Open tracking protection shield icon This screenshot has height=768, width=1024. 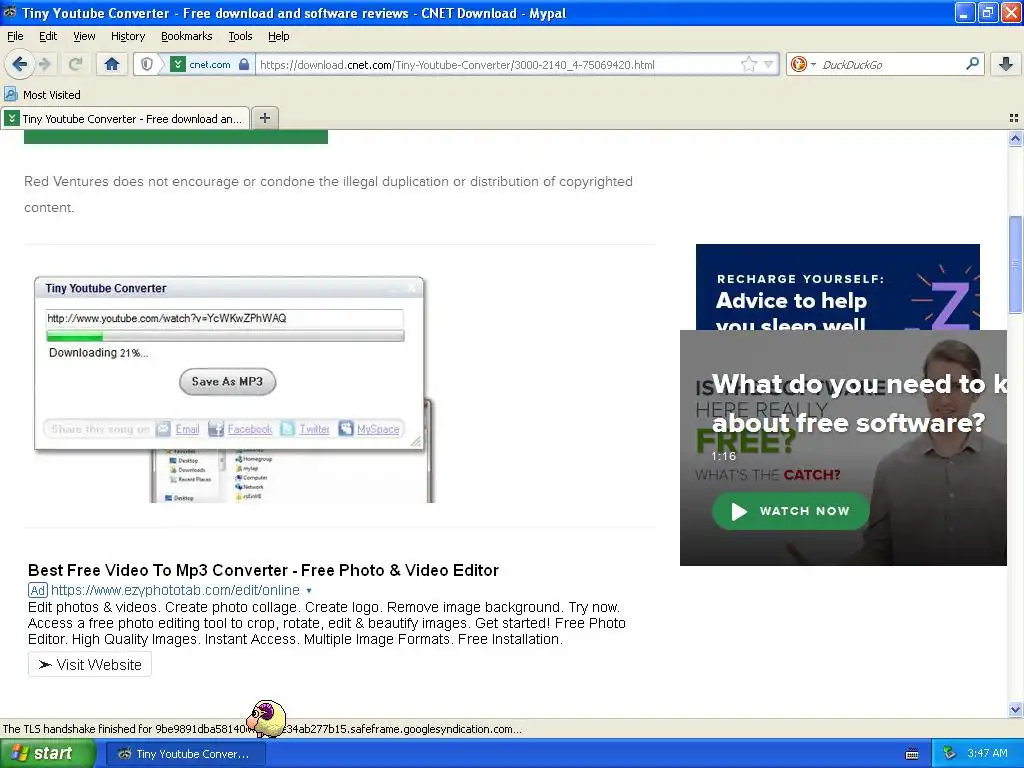[x=147, y=64]
